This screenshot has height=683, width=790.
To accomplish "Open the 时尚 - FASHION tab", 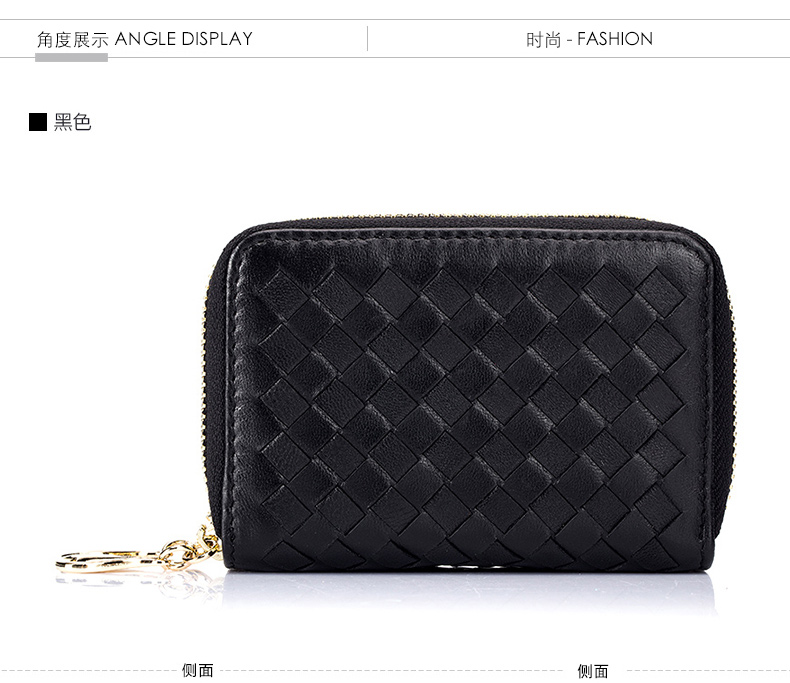I will 589,39.
